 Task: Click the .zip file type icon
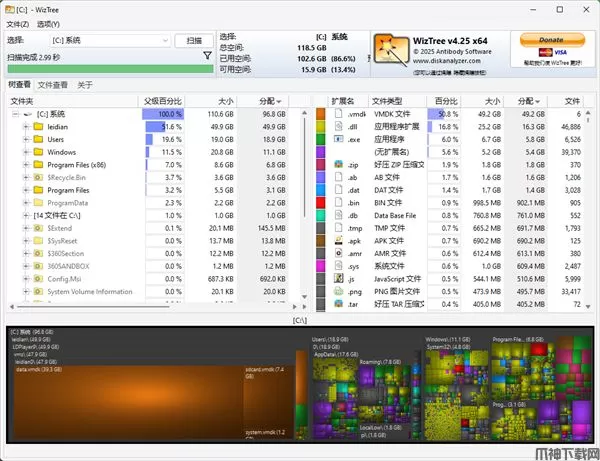[x=339, y=165]
